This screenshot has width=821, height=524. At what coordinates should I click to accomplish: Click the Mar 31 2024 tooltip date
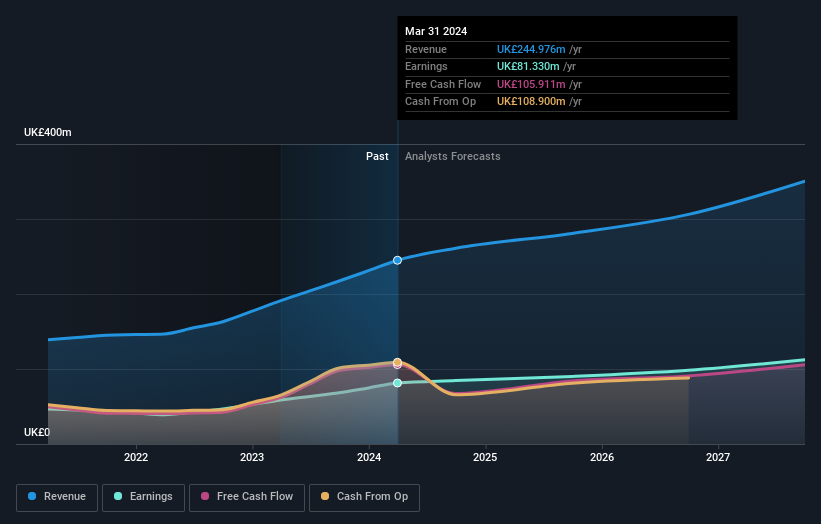(x=436, y=31)
